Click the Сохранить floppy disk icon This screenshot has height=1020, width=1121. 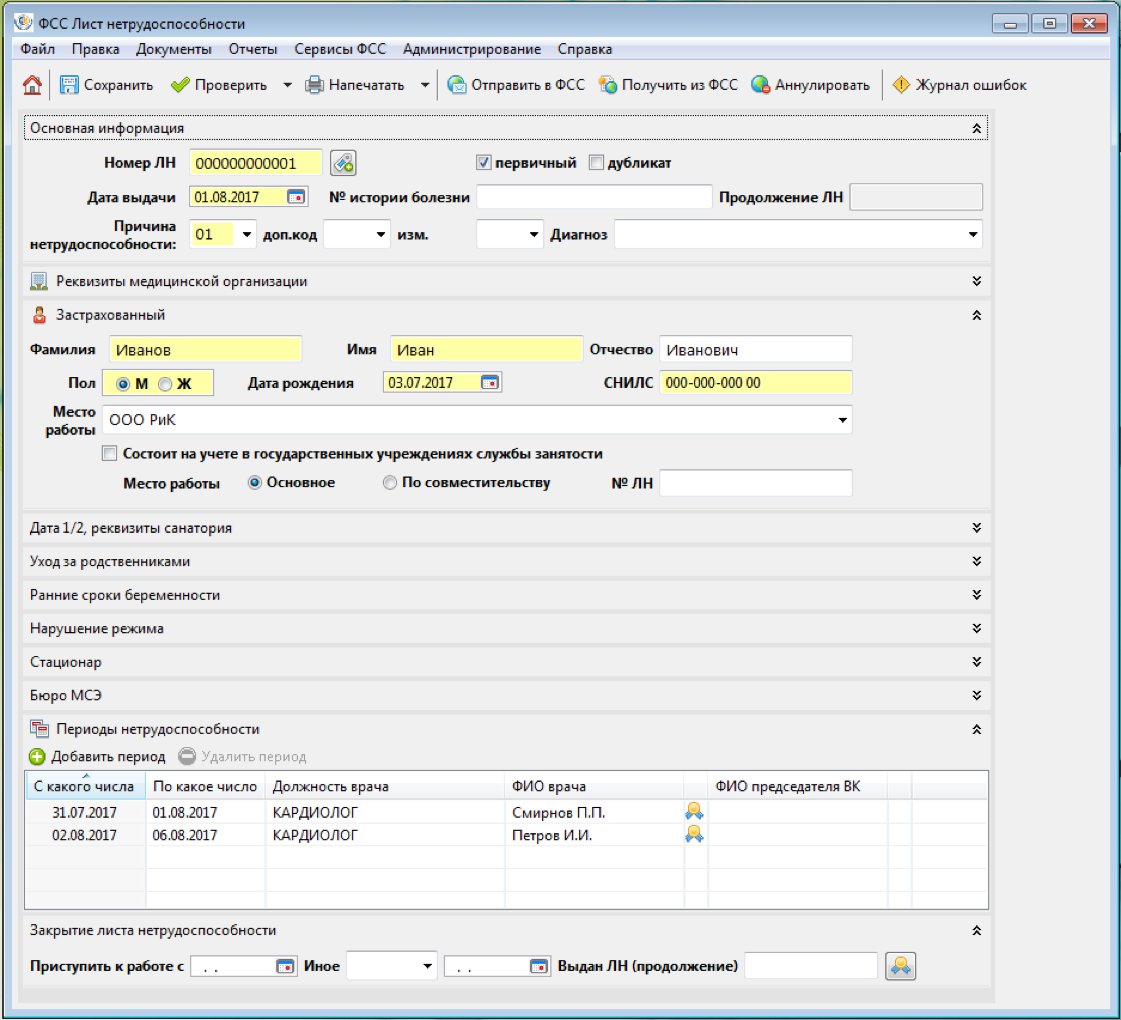(x=69, y=85)
